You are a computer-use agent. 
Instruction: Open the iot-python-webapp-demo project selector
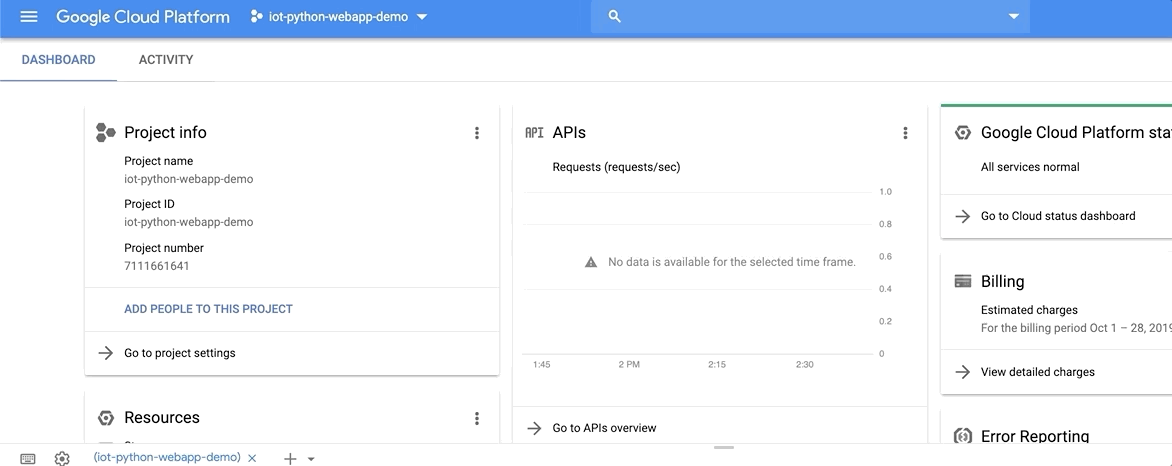tap(339, 16)
